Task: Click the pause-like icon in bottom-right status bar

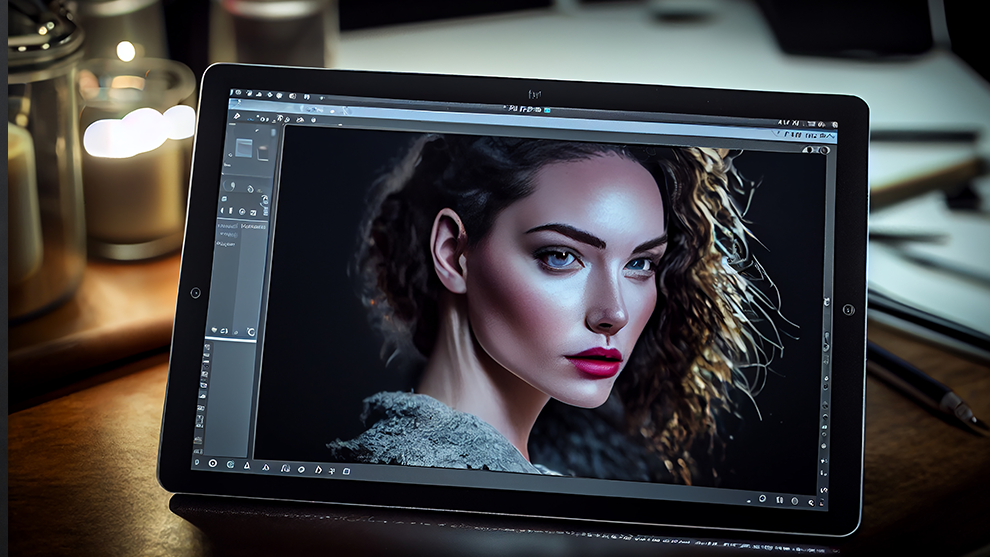Action: pos(780,500)
